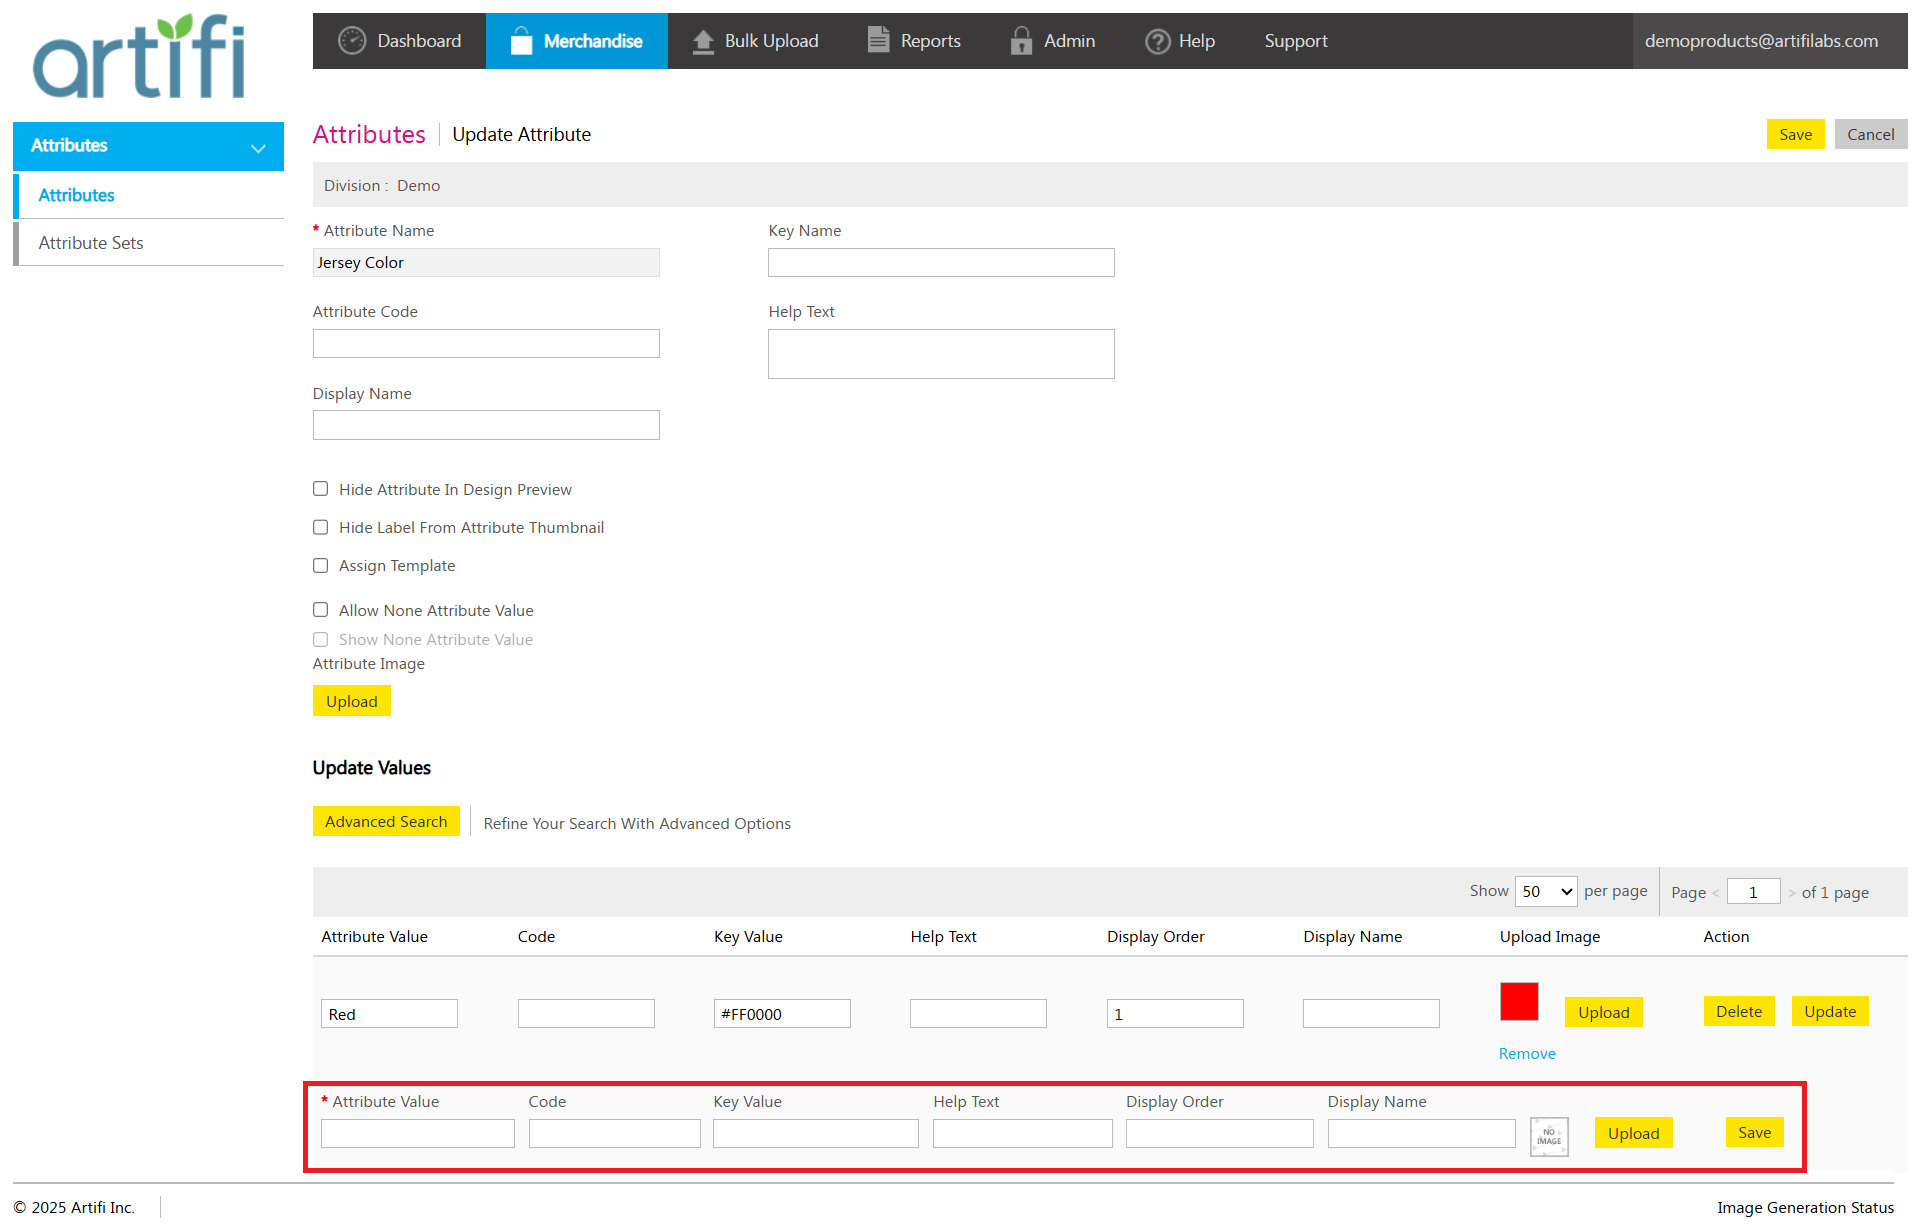Click Remove link under red image

[1526, 1053]
